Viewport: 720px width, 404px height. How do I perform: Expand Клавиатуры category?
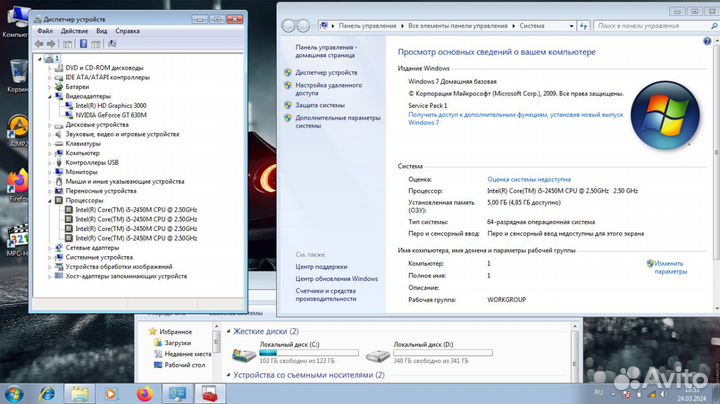click(x=50, y=144)
